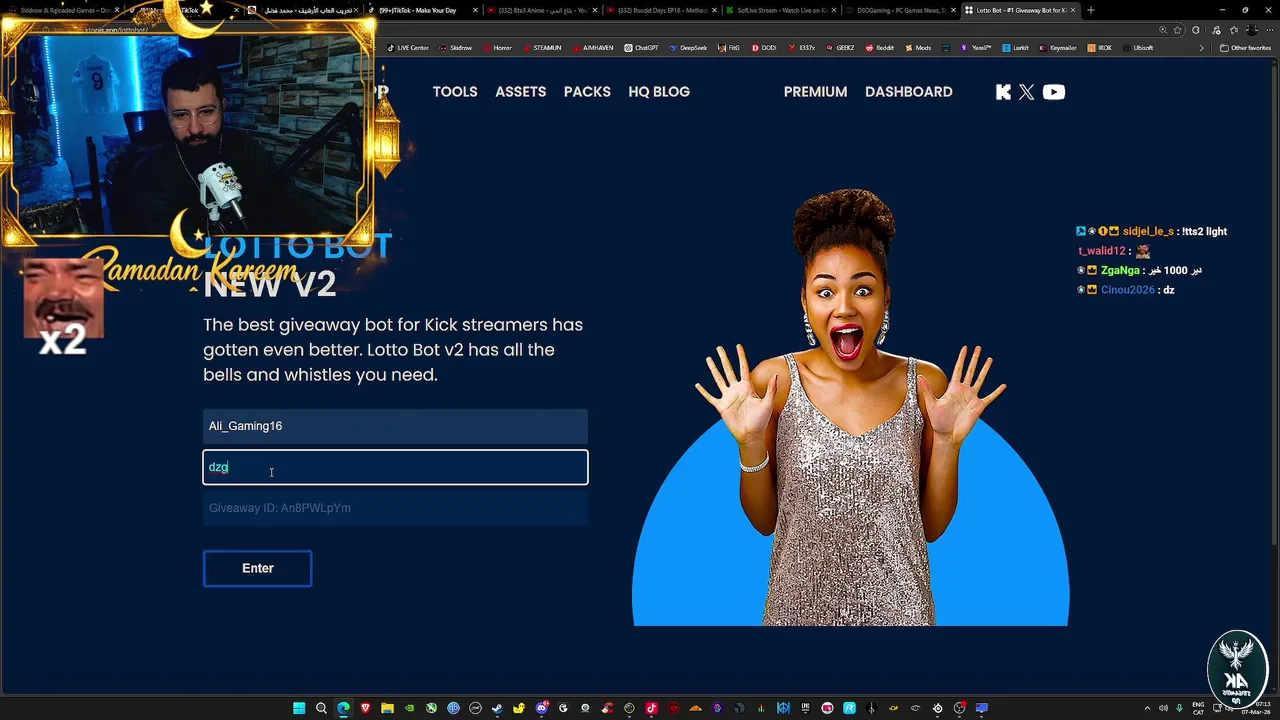Open the Skidrow bookmark

coord(455,48)
